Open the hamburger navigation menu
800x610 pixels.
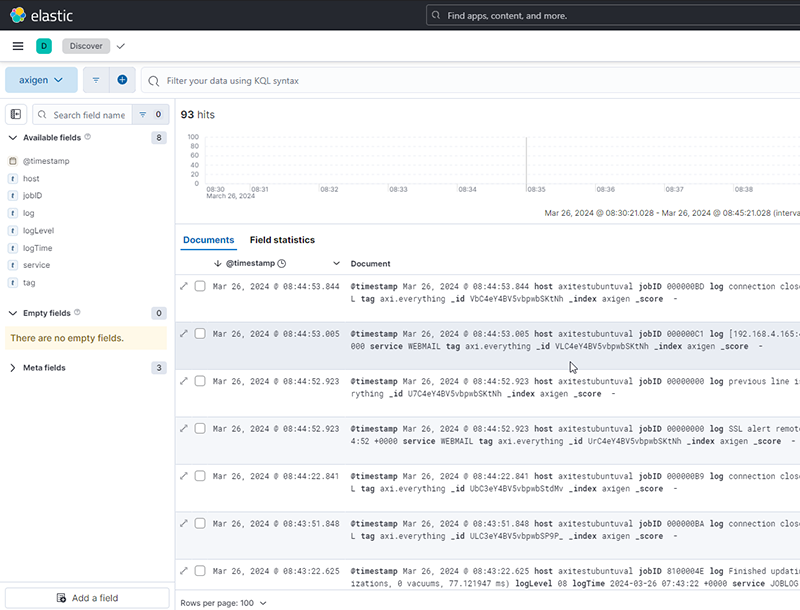(18, 46)
